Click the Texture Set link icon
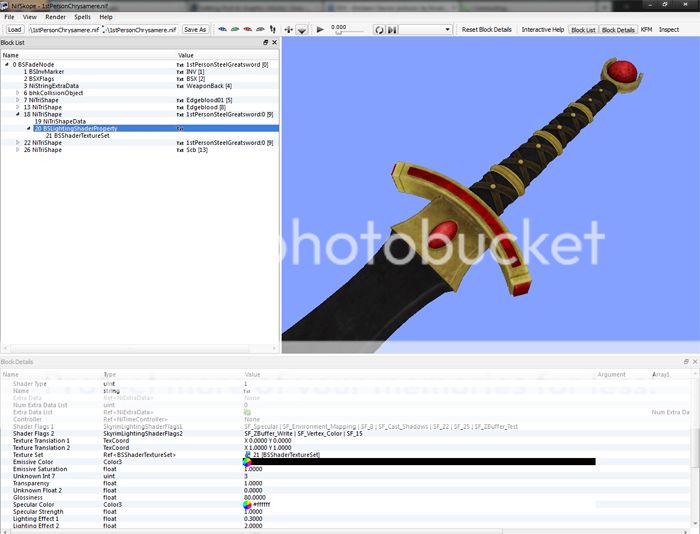This screenshot has width=700, height=534. point(247,455)
